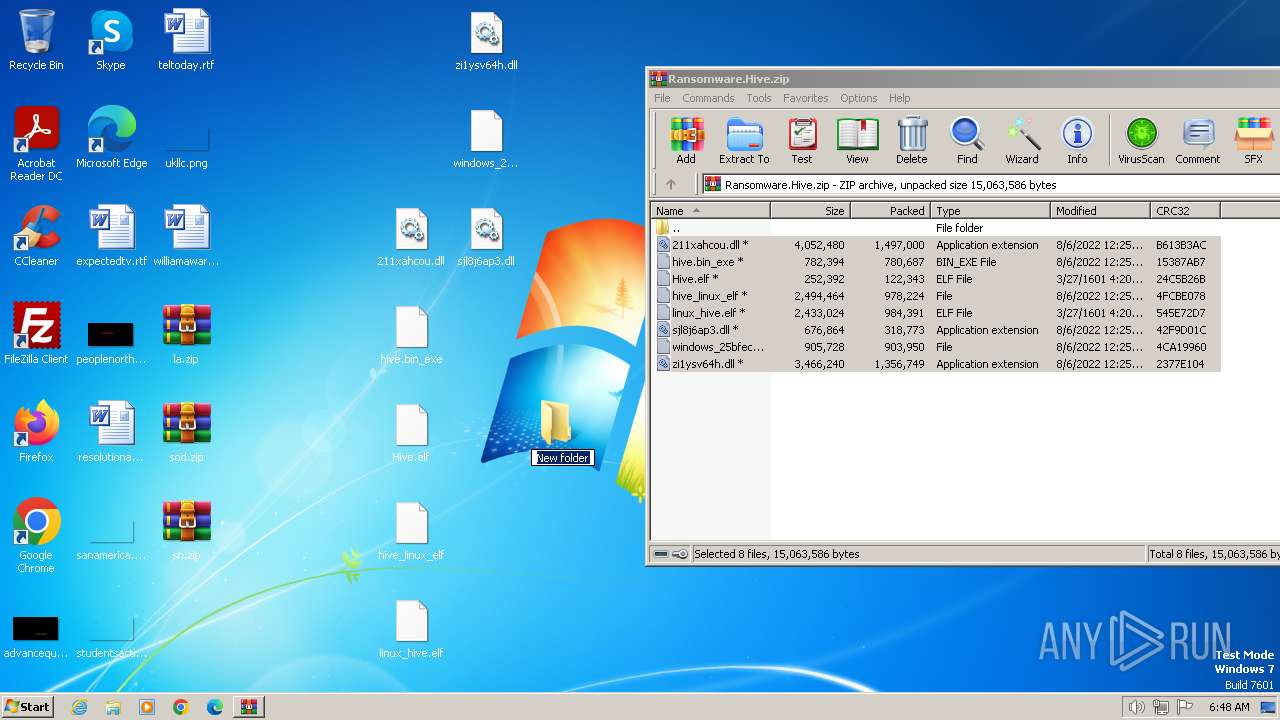Go up one folder level arrow

[x=671, y=184]
